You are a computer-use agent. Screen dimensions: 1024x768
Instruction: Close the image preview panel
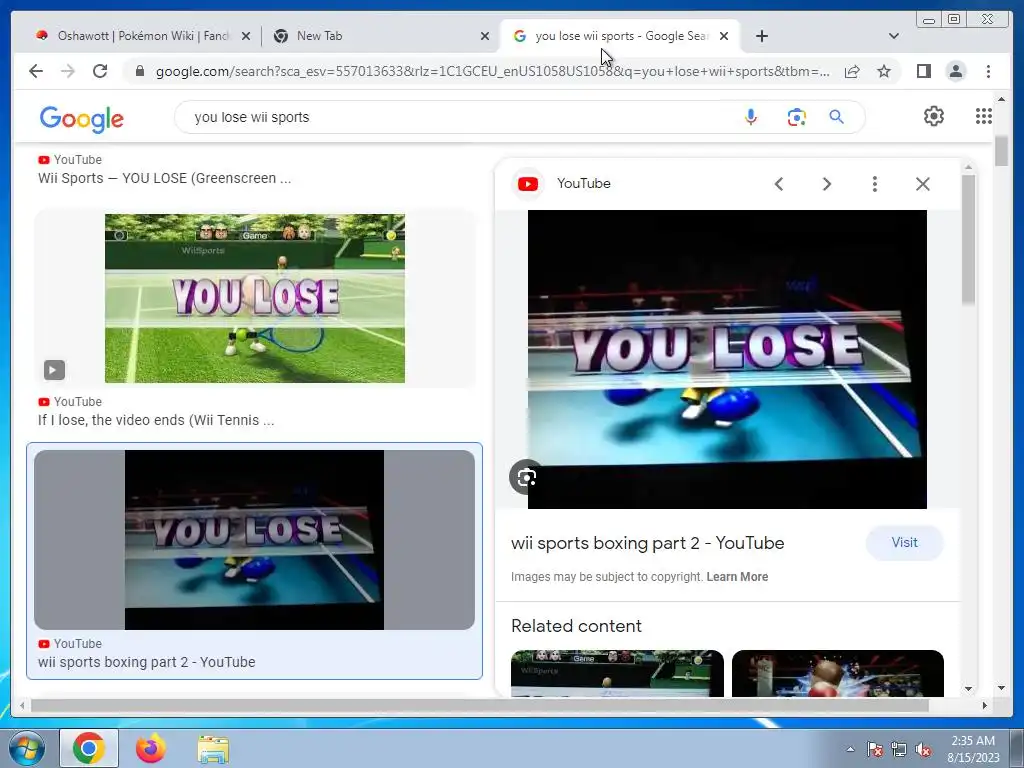[x=922, y=184]
